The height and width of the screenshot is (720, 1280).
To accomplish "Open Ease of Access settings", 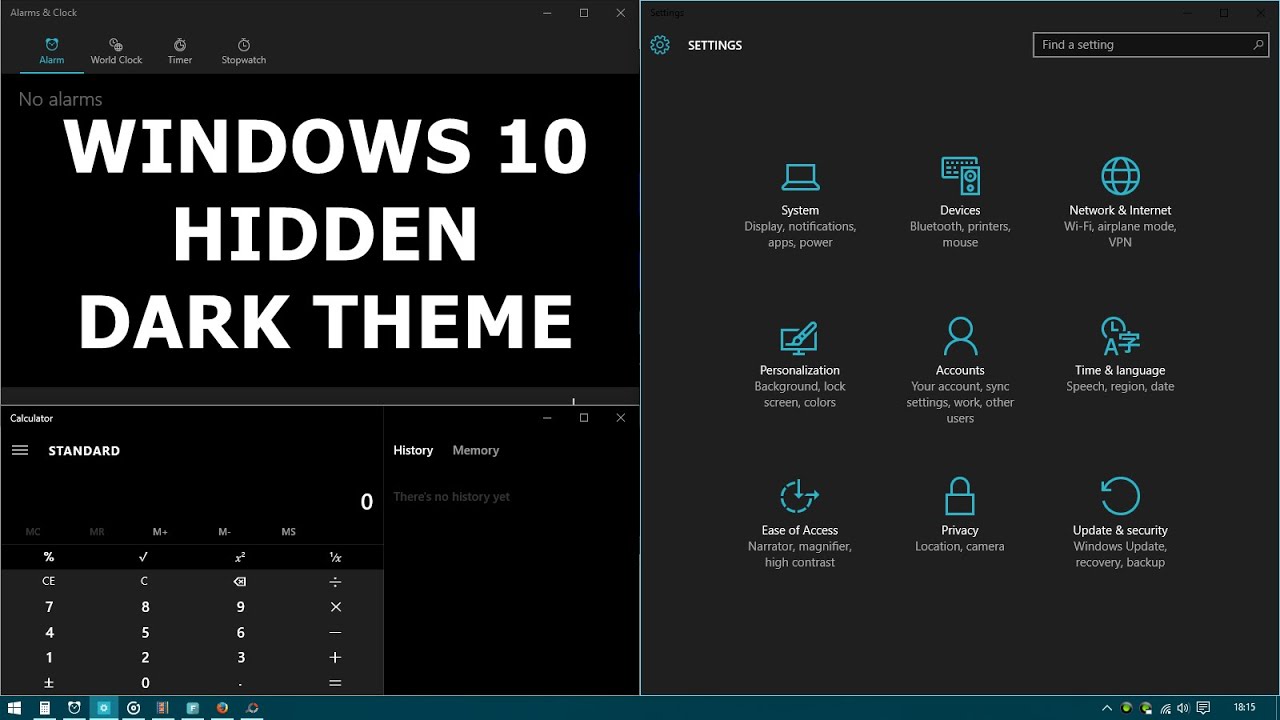I will tap(800, 525).
